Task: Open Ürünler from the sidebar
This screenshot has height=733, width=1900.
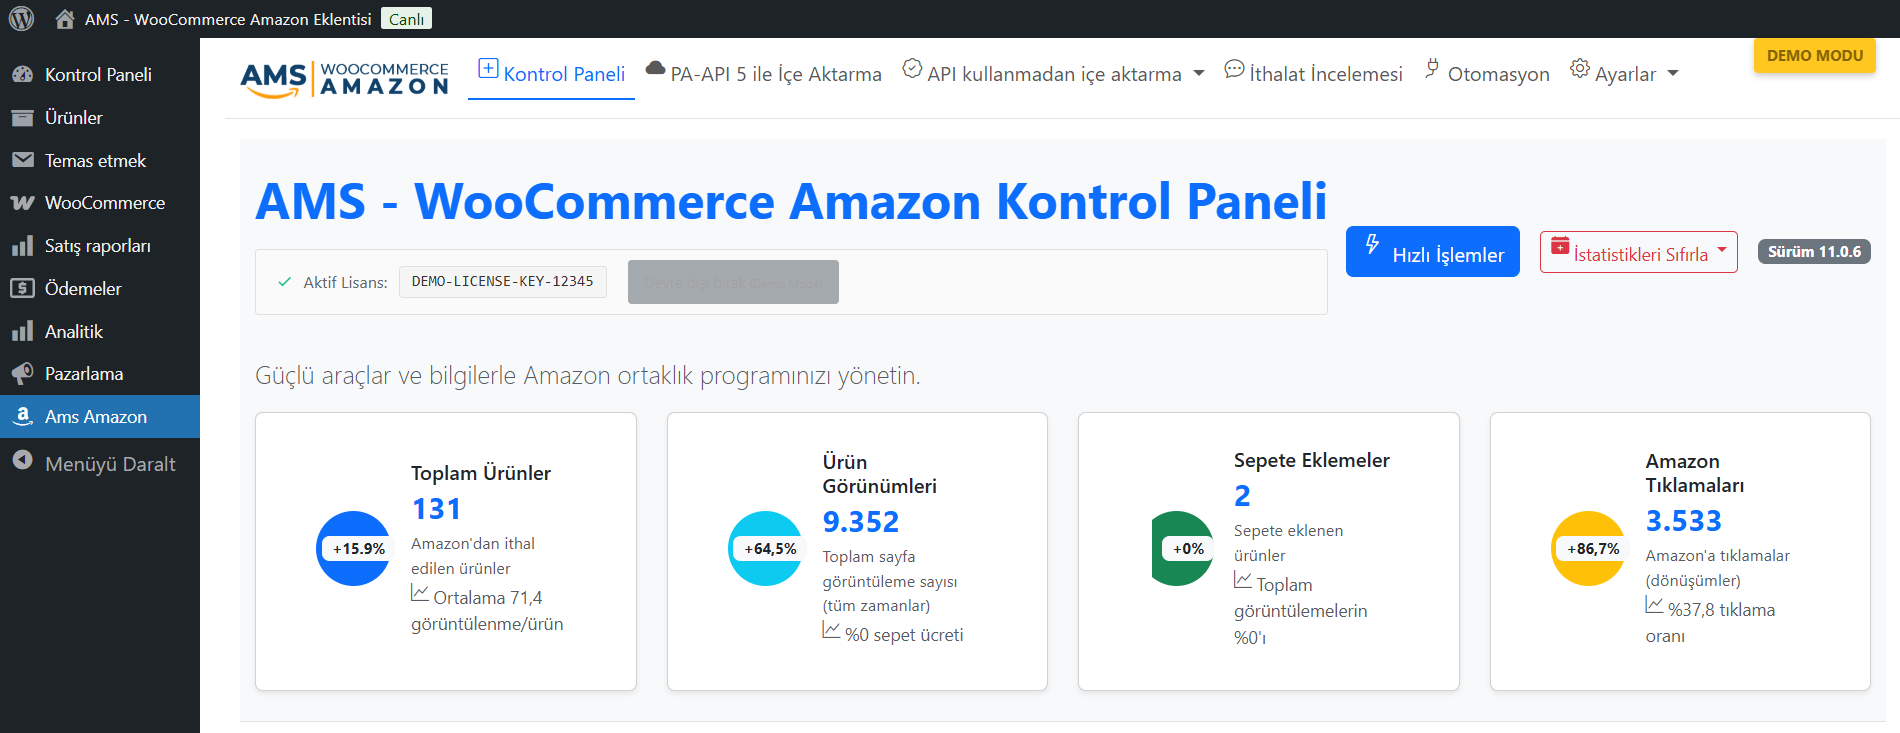Action: [x=75, y=117]
